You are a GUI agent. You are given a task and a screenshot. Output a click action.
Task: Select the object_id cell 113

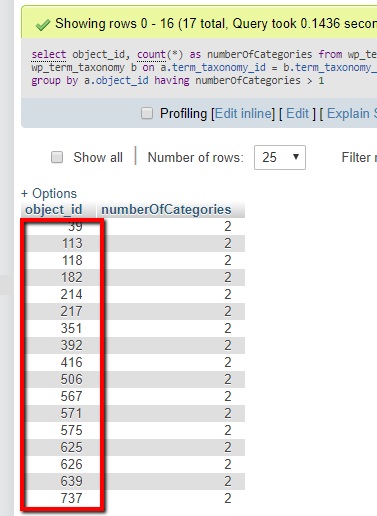click(72, 243)
